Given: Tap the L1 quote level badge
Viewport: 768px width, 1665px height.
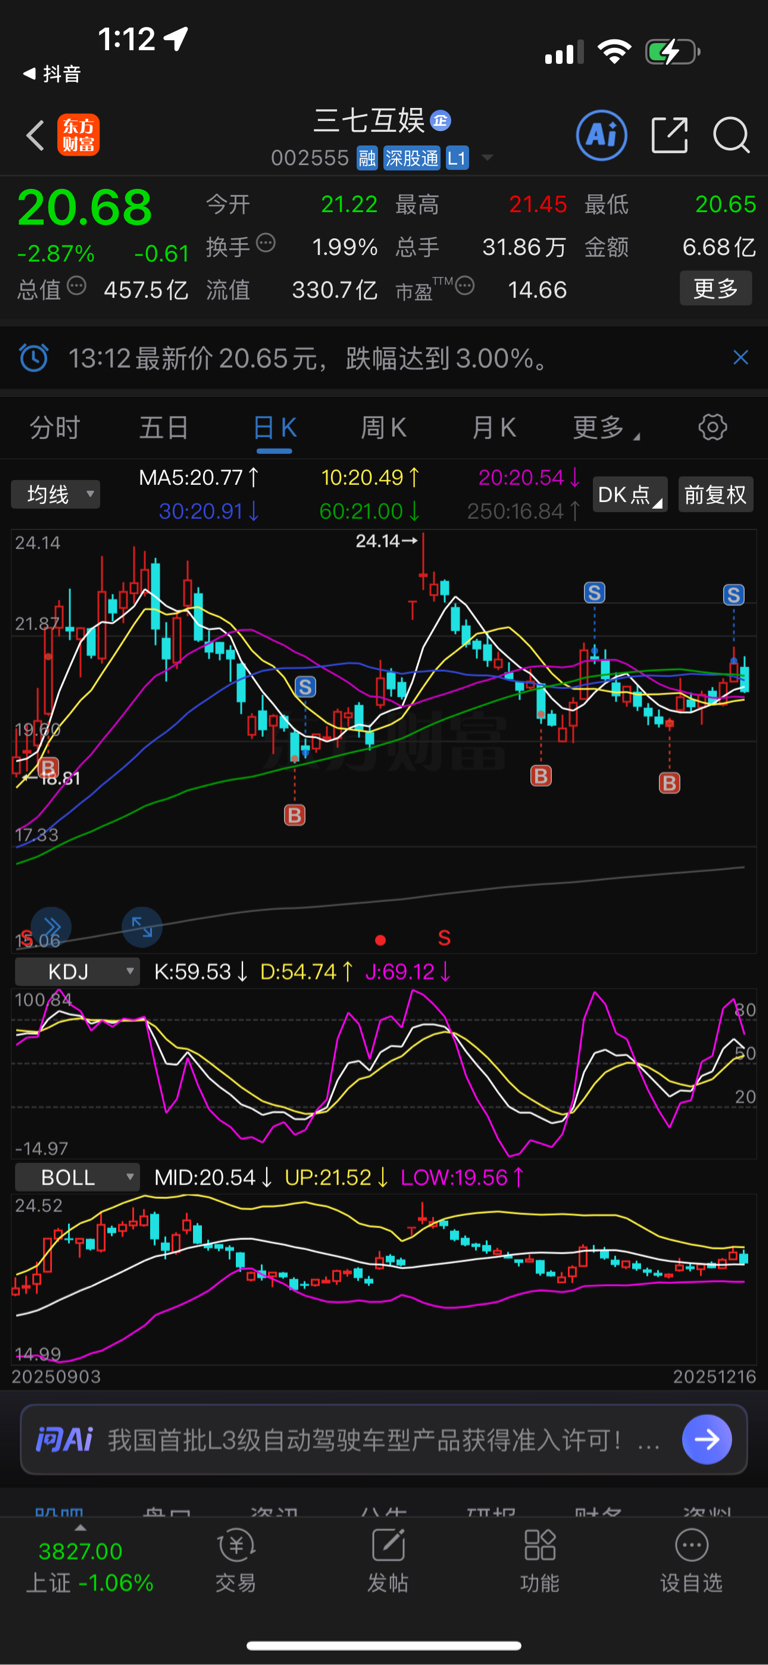Looking at the screenshot, I should [457, 158].
